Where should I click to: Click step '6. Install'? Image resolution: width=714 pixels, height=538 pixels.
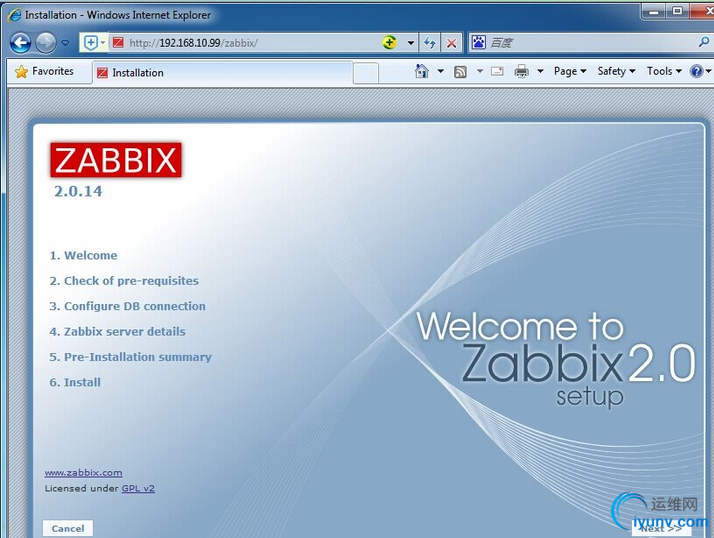coord(75,383)
